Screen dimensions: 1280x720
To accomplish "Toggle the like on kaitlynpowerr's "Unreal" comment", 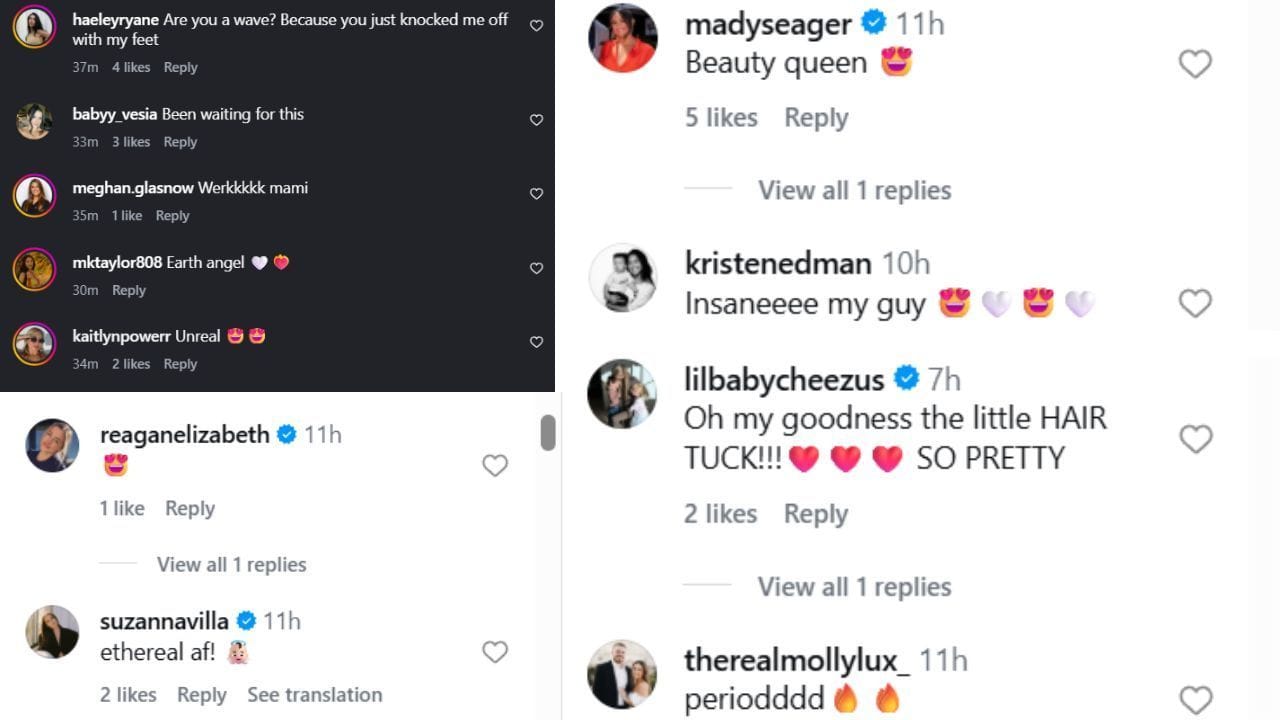I will click(x=536, y=342).
